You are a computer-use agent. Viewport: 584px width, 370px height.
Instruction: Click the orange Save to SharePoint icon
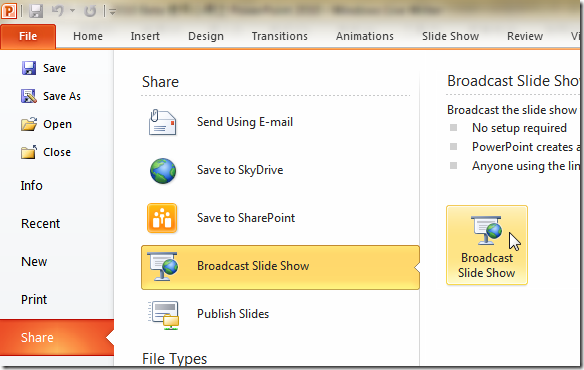pos(162,218)
